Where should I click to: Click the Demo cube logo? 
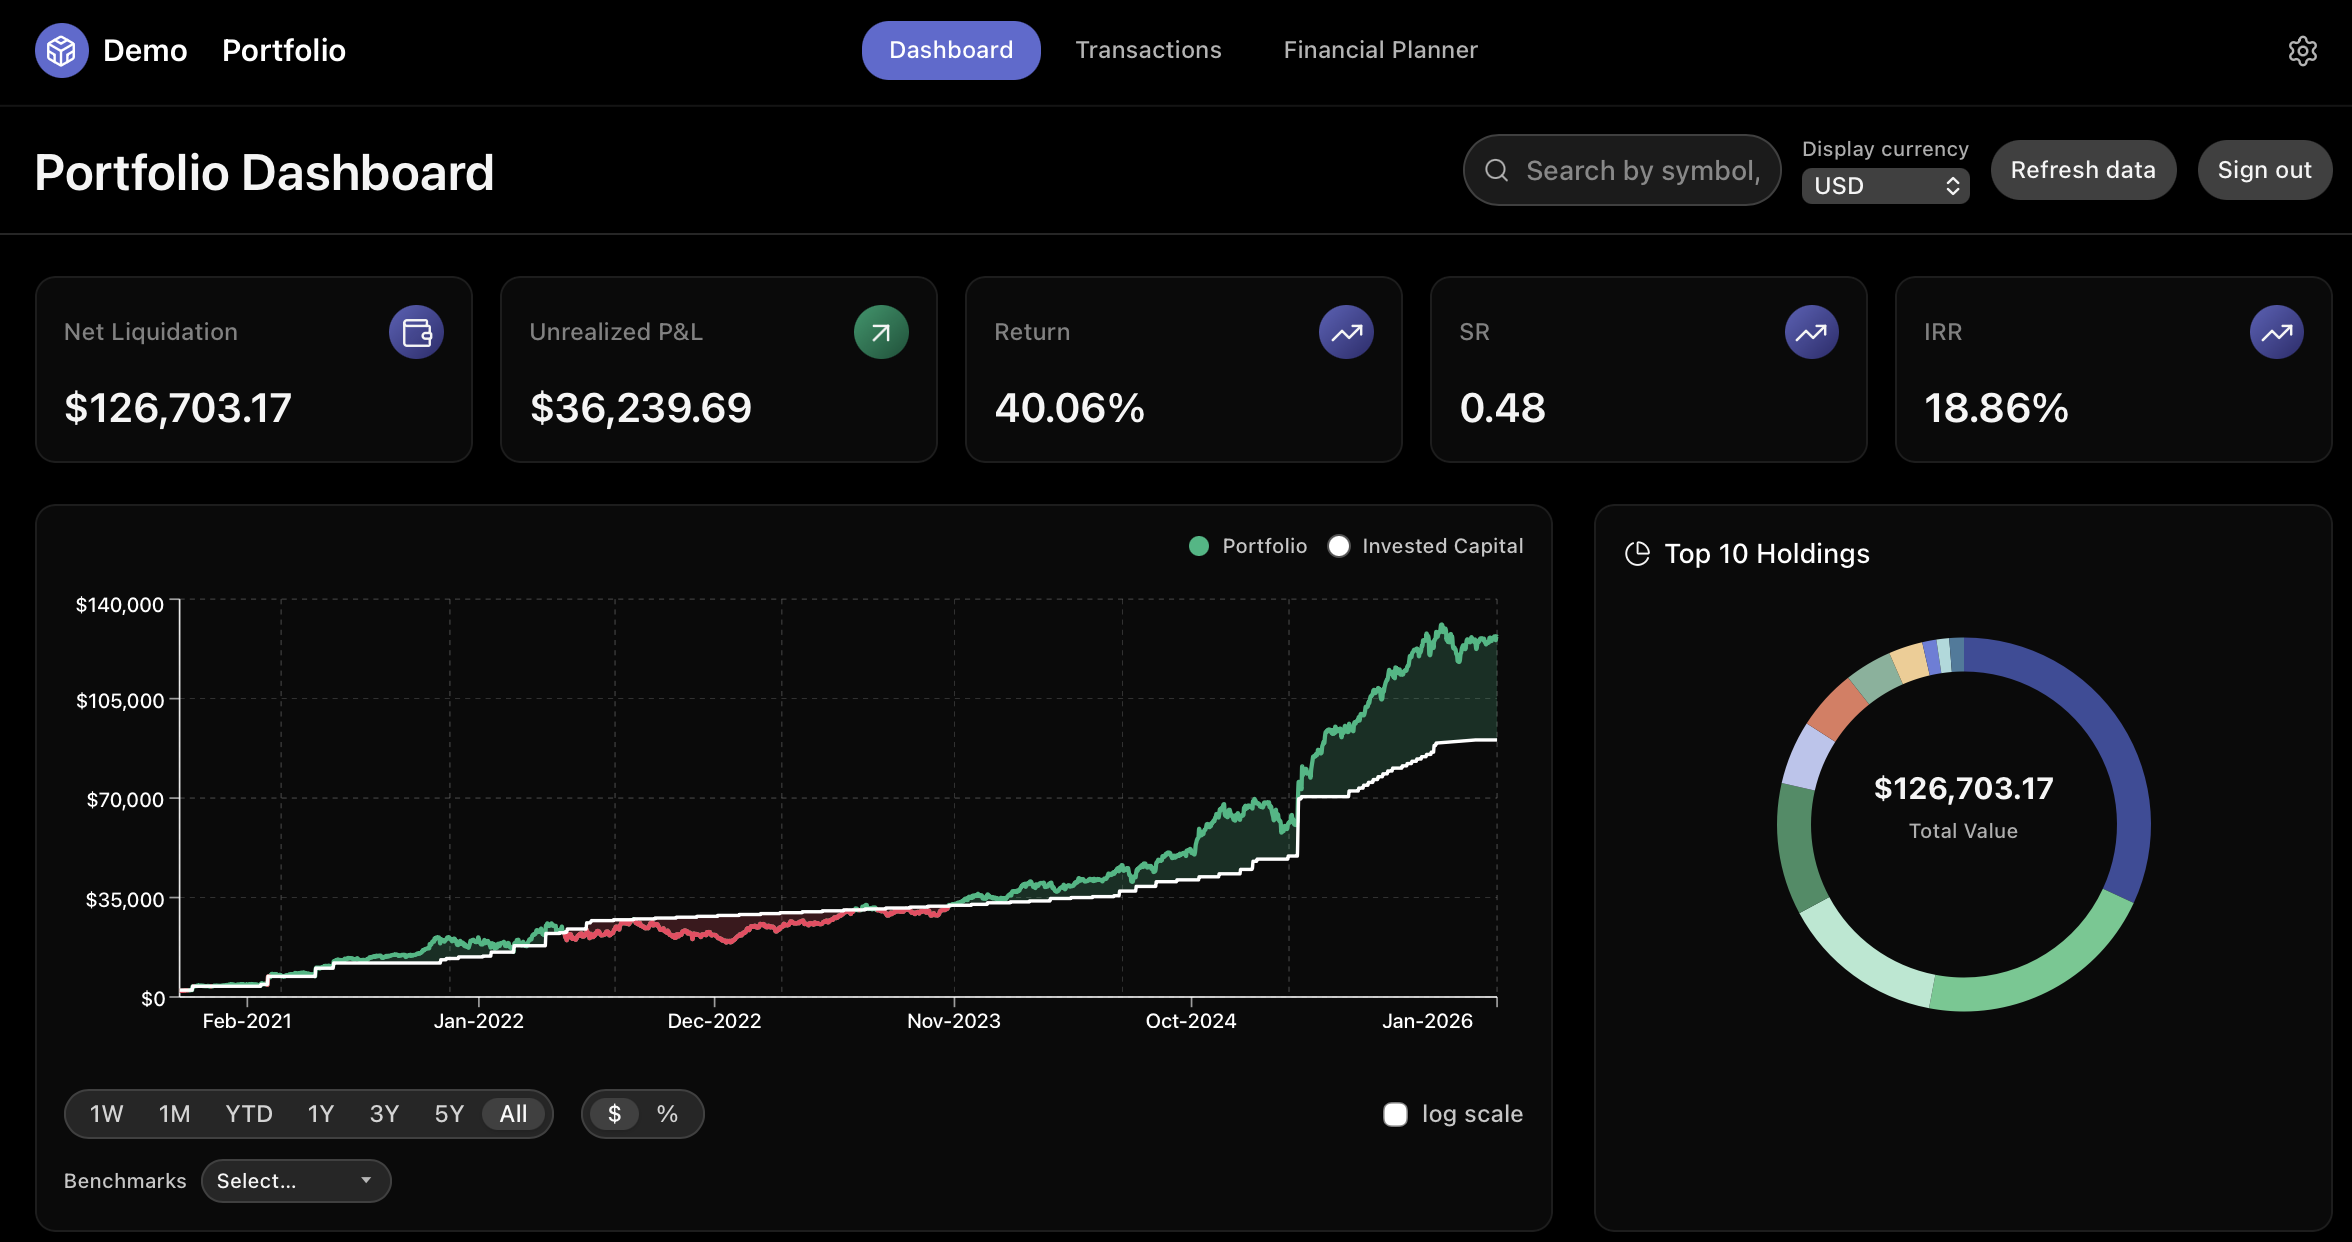[x=61, y=50]
